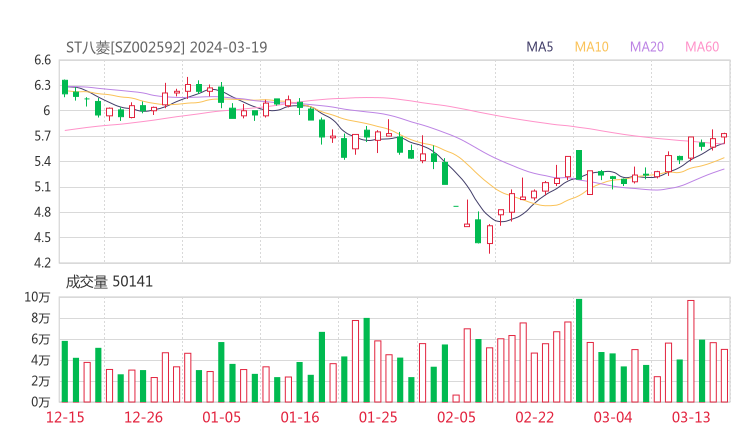Click the 4.5 price axis label
Screen dimensions: 740x440
[x=42, y=237]
